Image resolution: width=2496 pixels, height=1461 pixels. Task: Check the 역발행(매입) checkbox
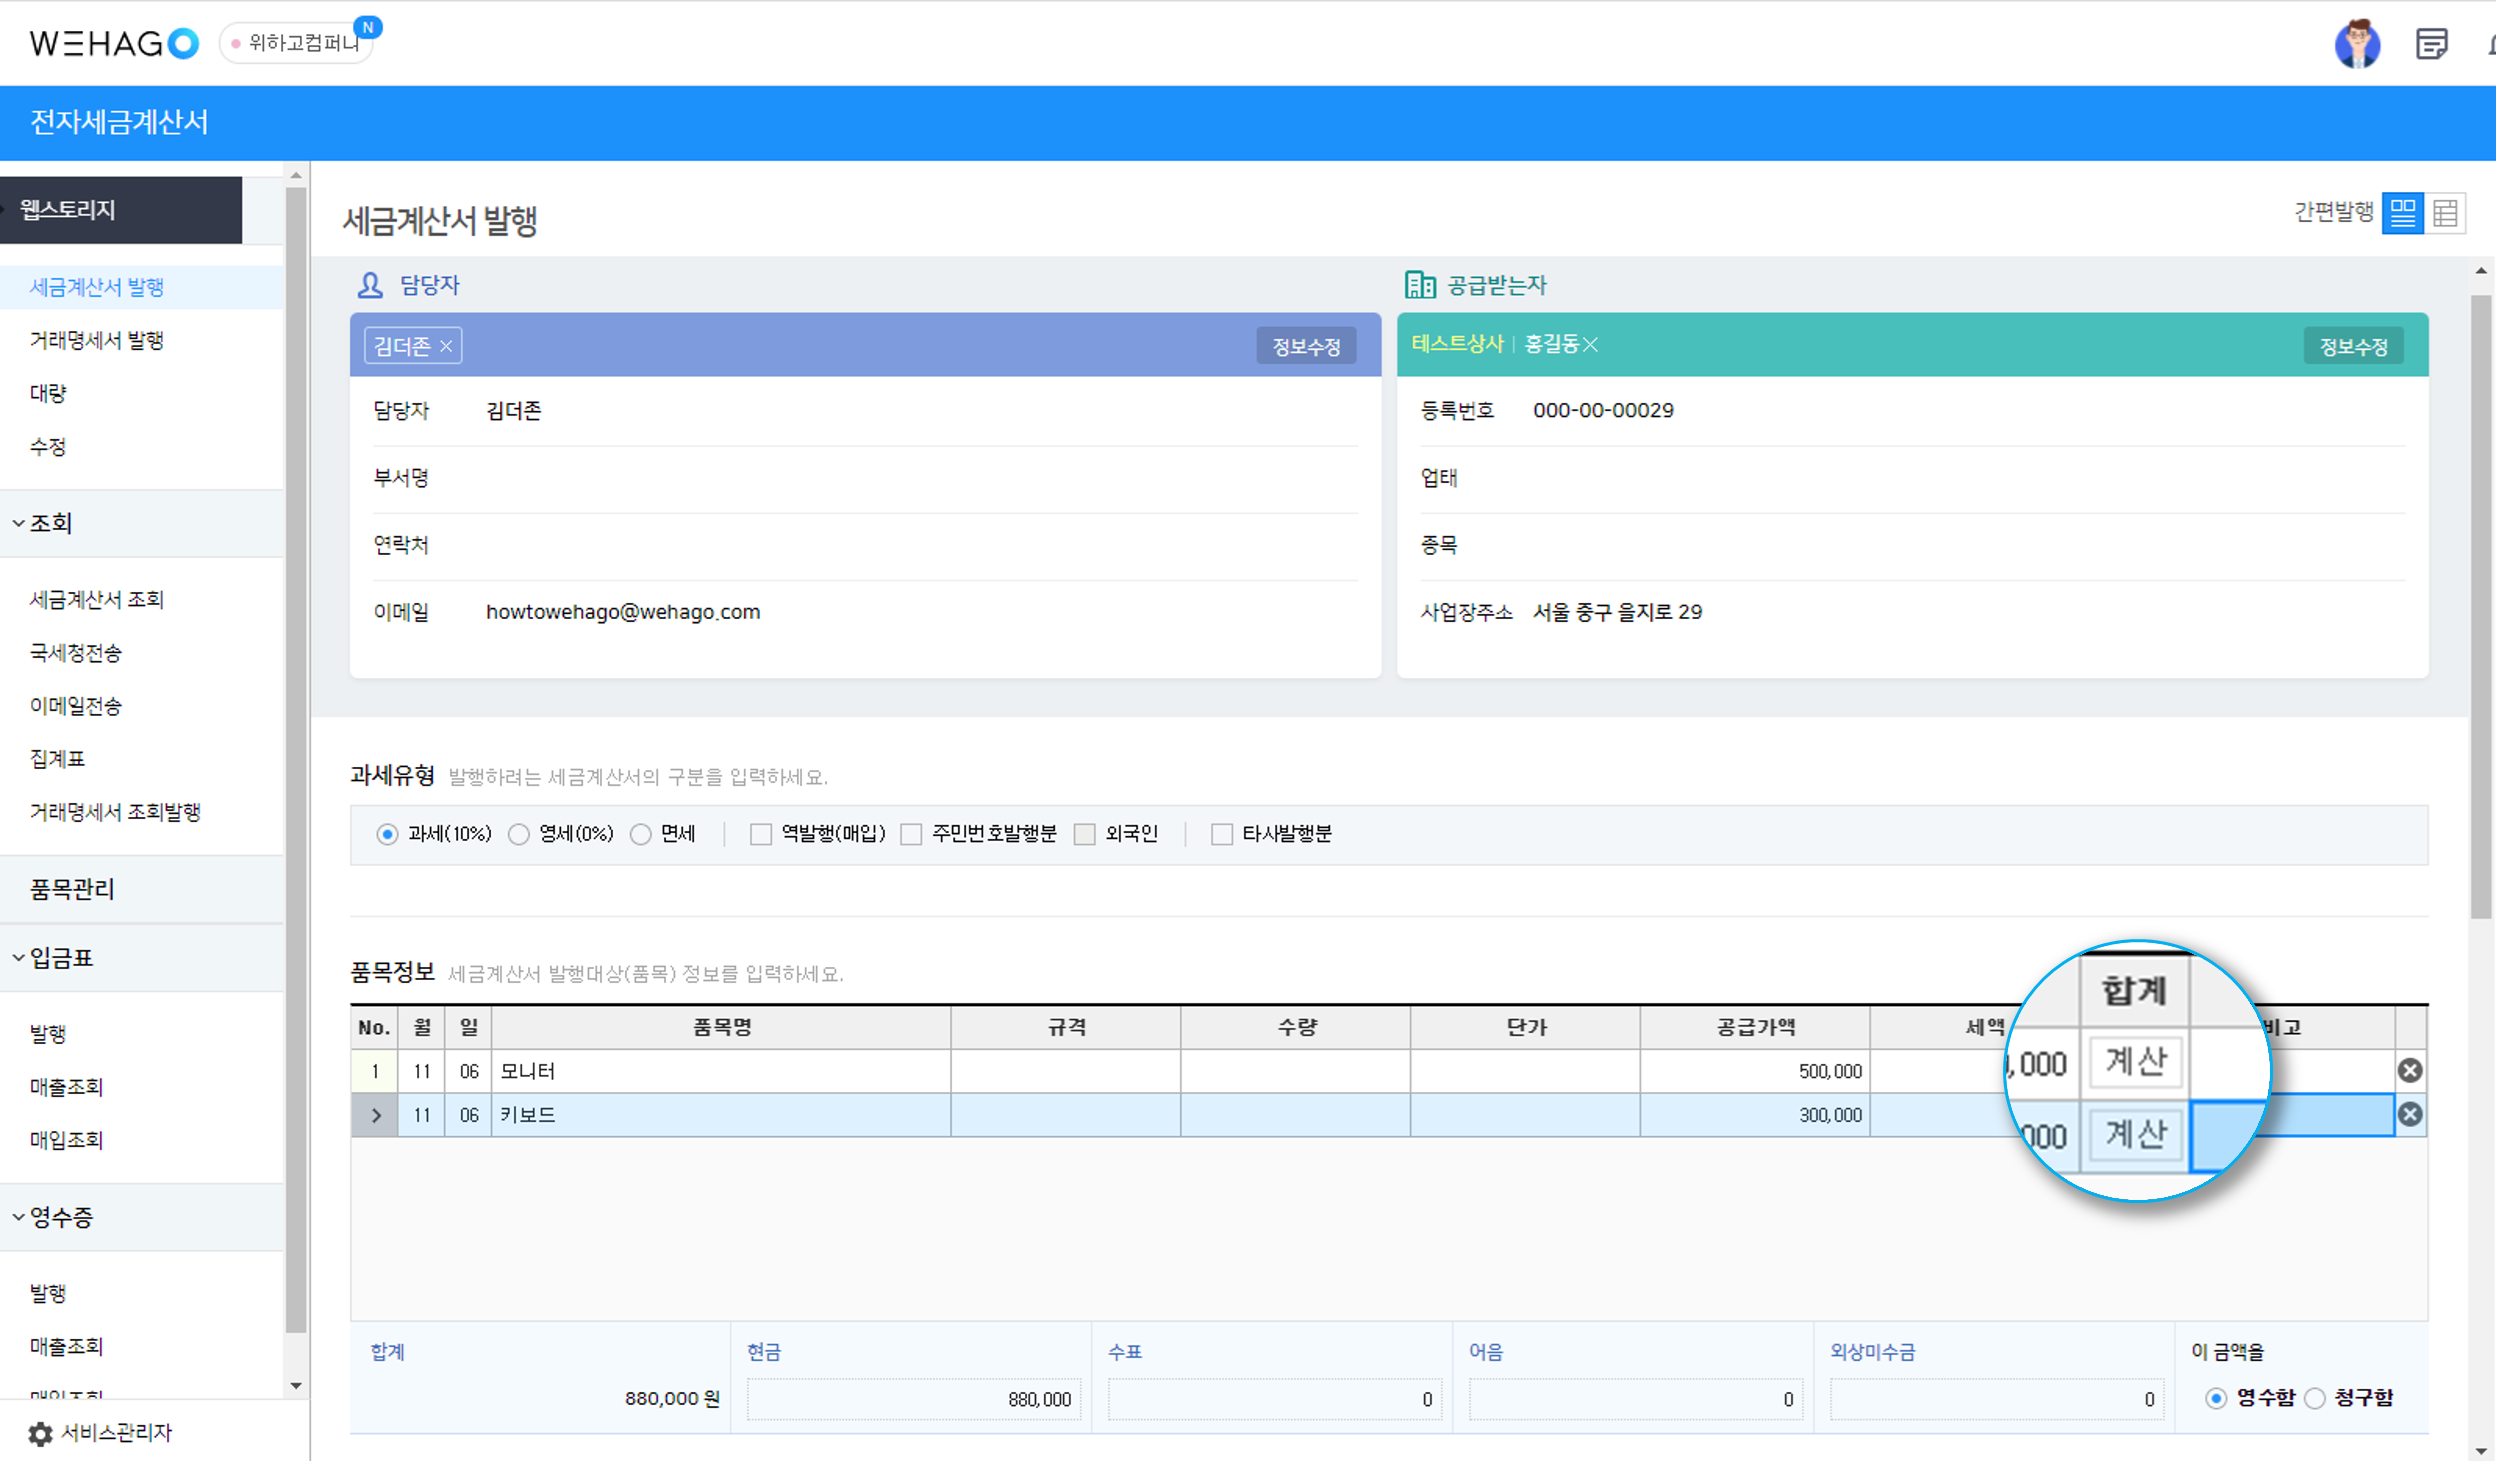761,834
